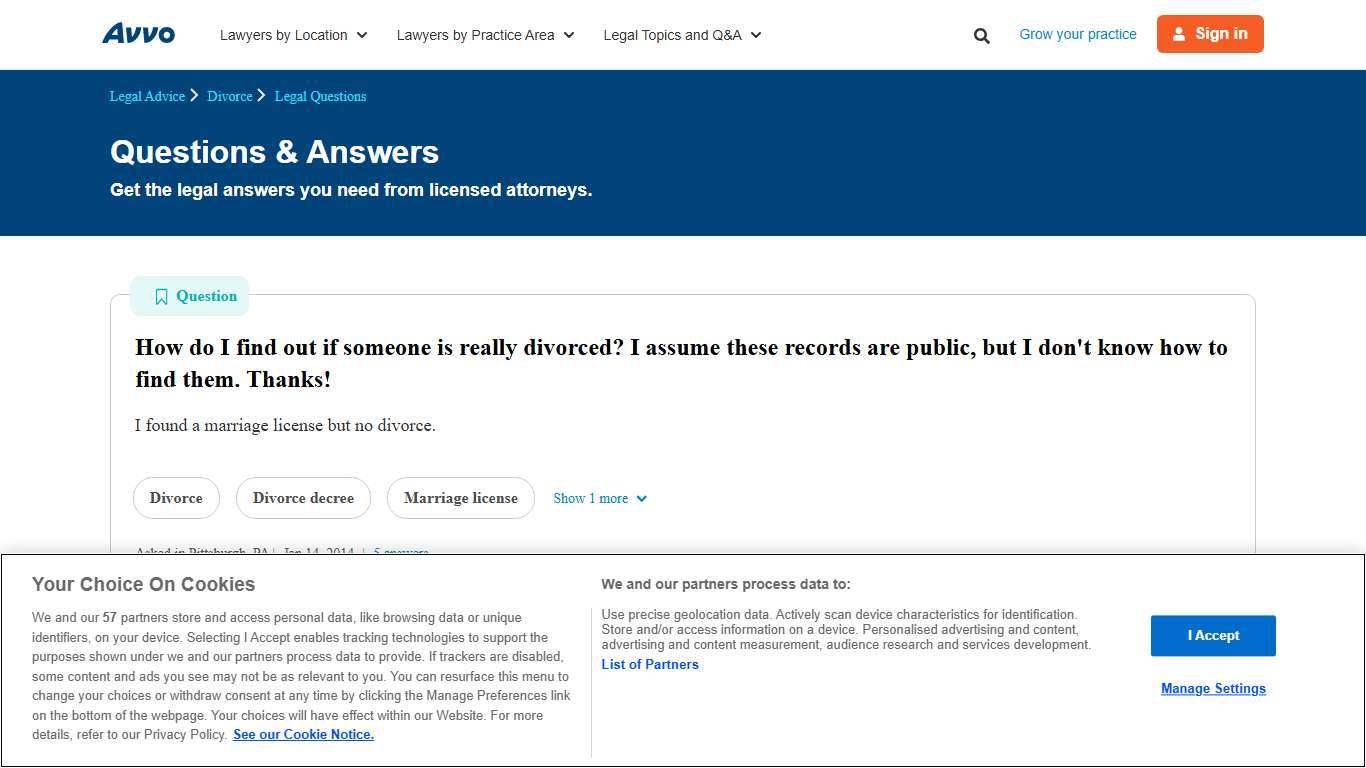This screenshot has width=1366, height=768.
Task: Expand the Show 1 more tags link
Action: (599, 498)
